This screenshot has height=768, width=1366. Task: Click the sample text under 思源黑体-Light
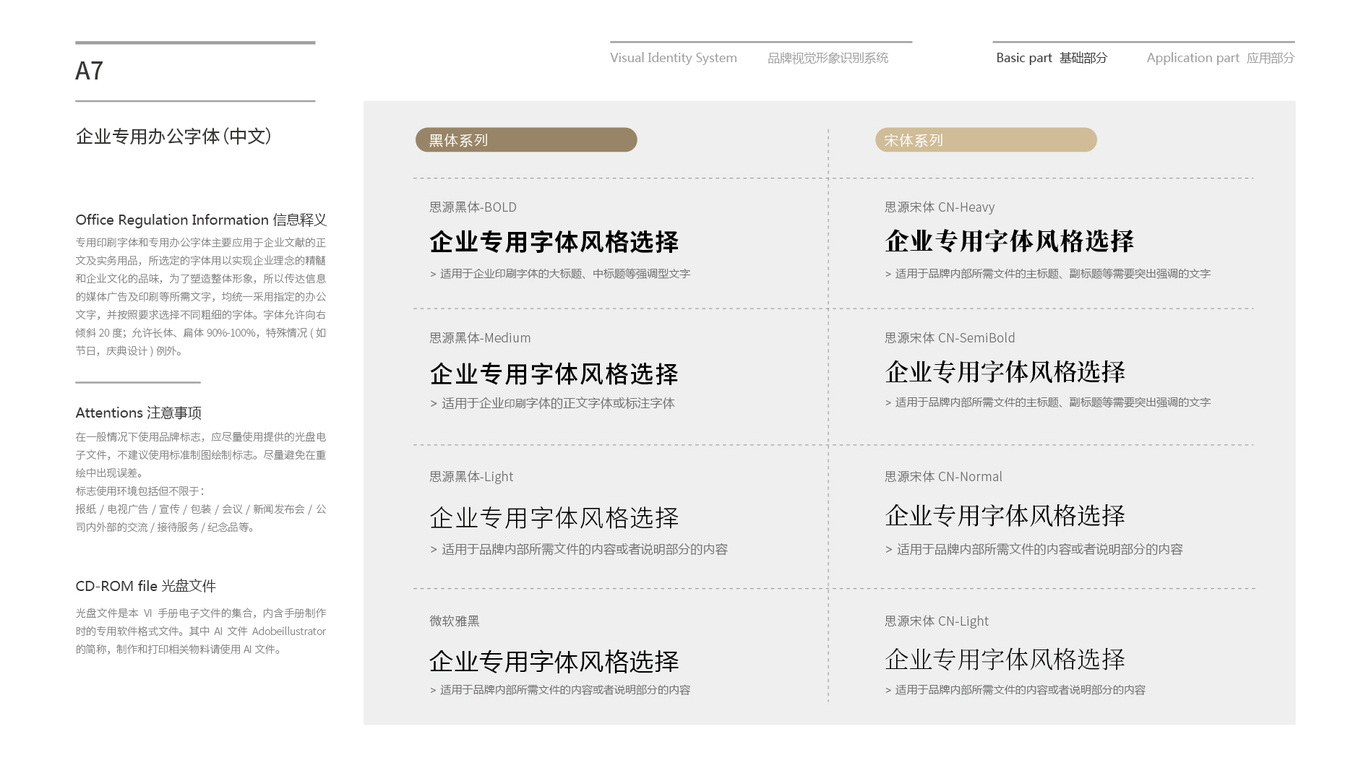pyautogui.click(x=554, y=518)
